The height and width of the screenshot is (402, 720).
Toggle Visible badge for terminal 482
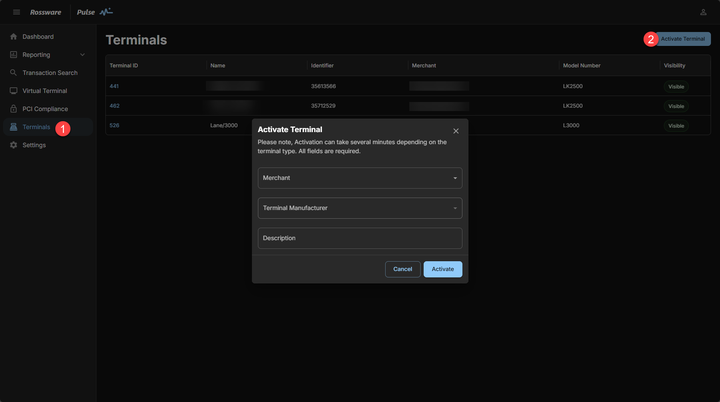[x=677, y=106]
